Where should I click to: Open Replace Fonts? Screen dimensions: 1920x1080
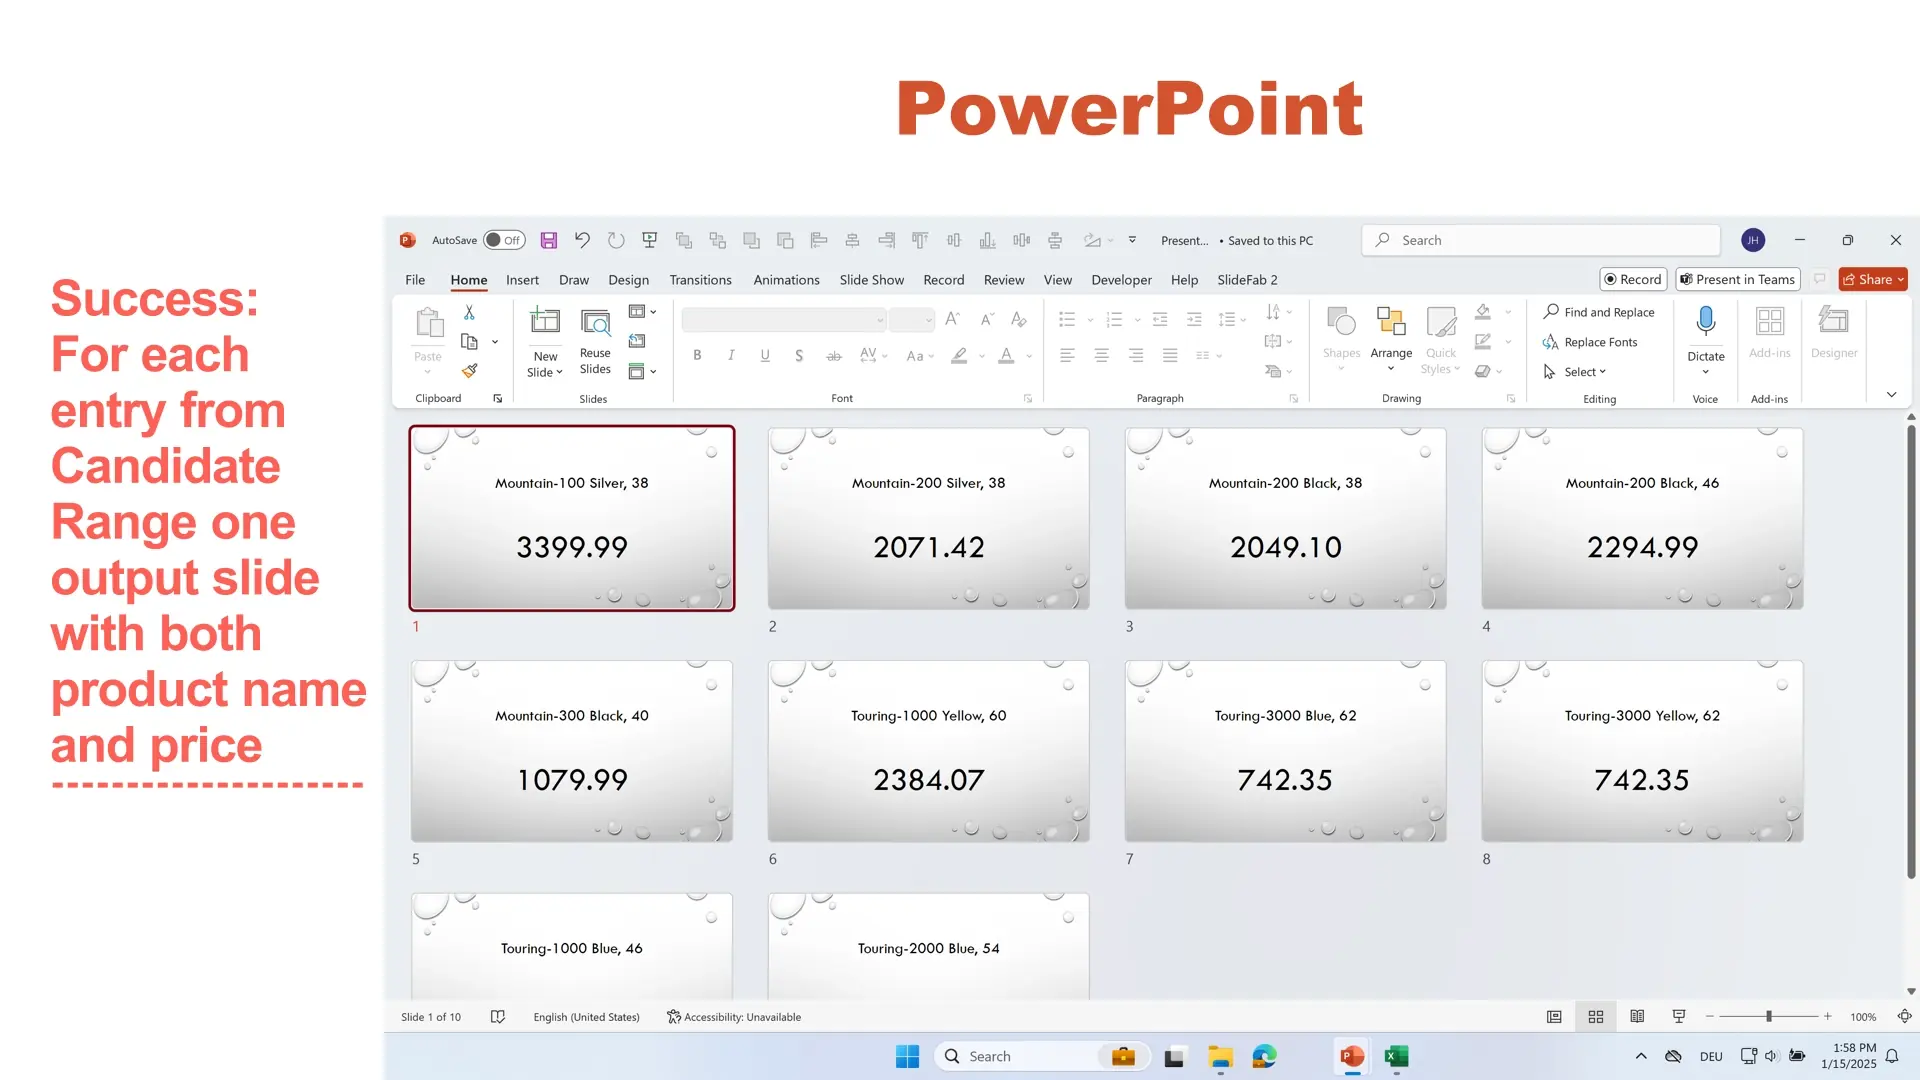click(1590, 342)
